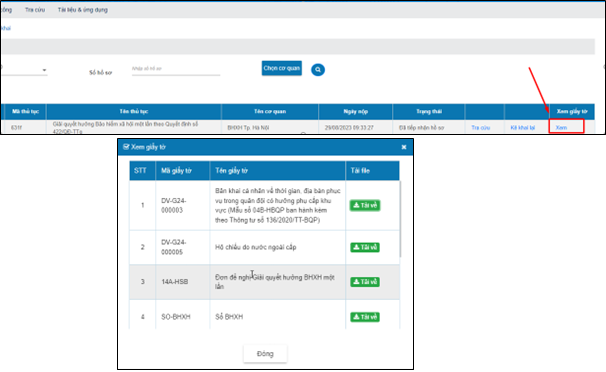The width and height of the screenshot is (606, 372).
Task: Download the 14A-HSB document file
Action: tap(365, 282)
